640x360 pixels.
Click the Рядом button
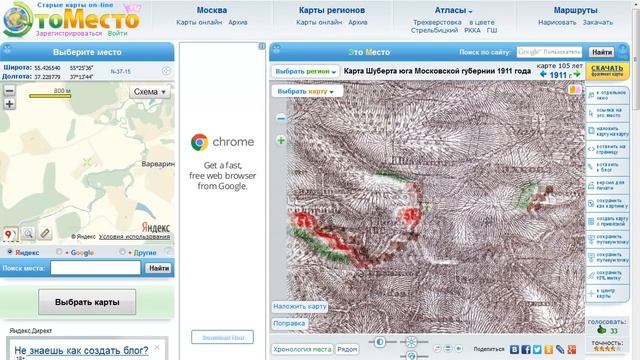[347, 349]
